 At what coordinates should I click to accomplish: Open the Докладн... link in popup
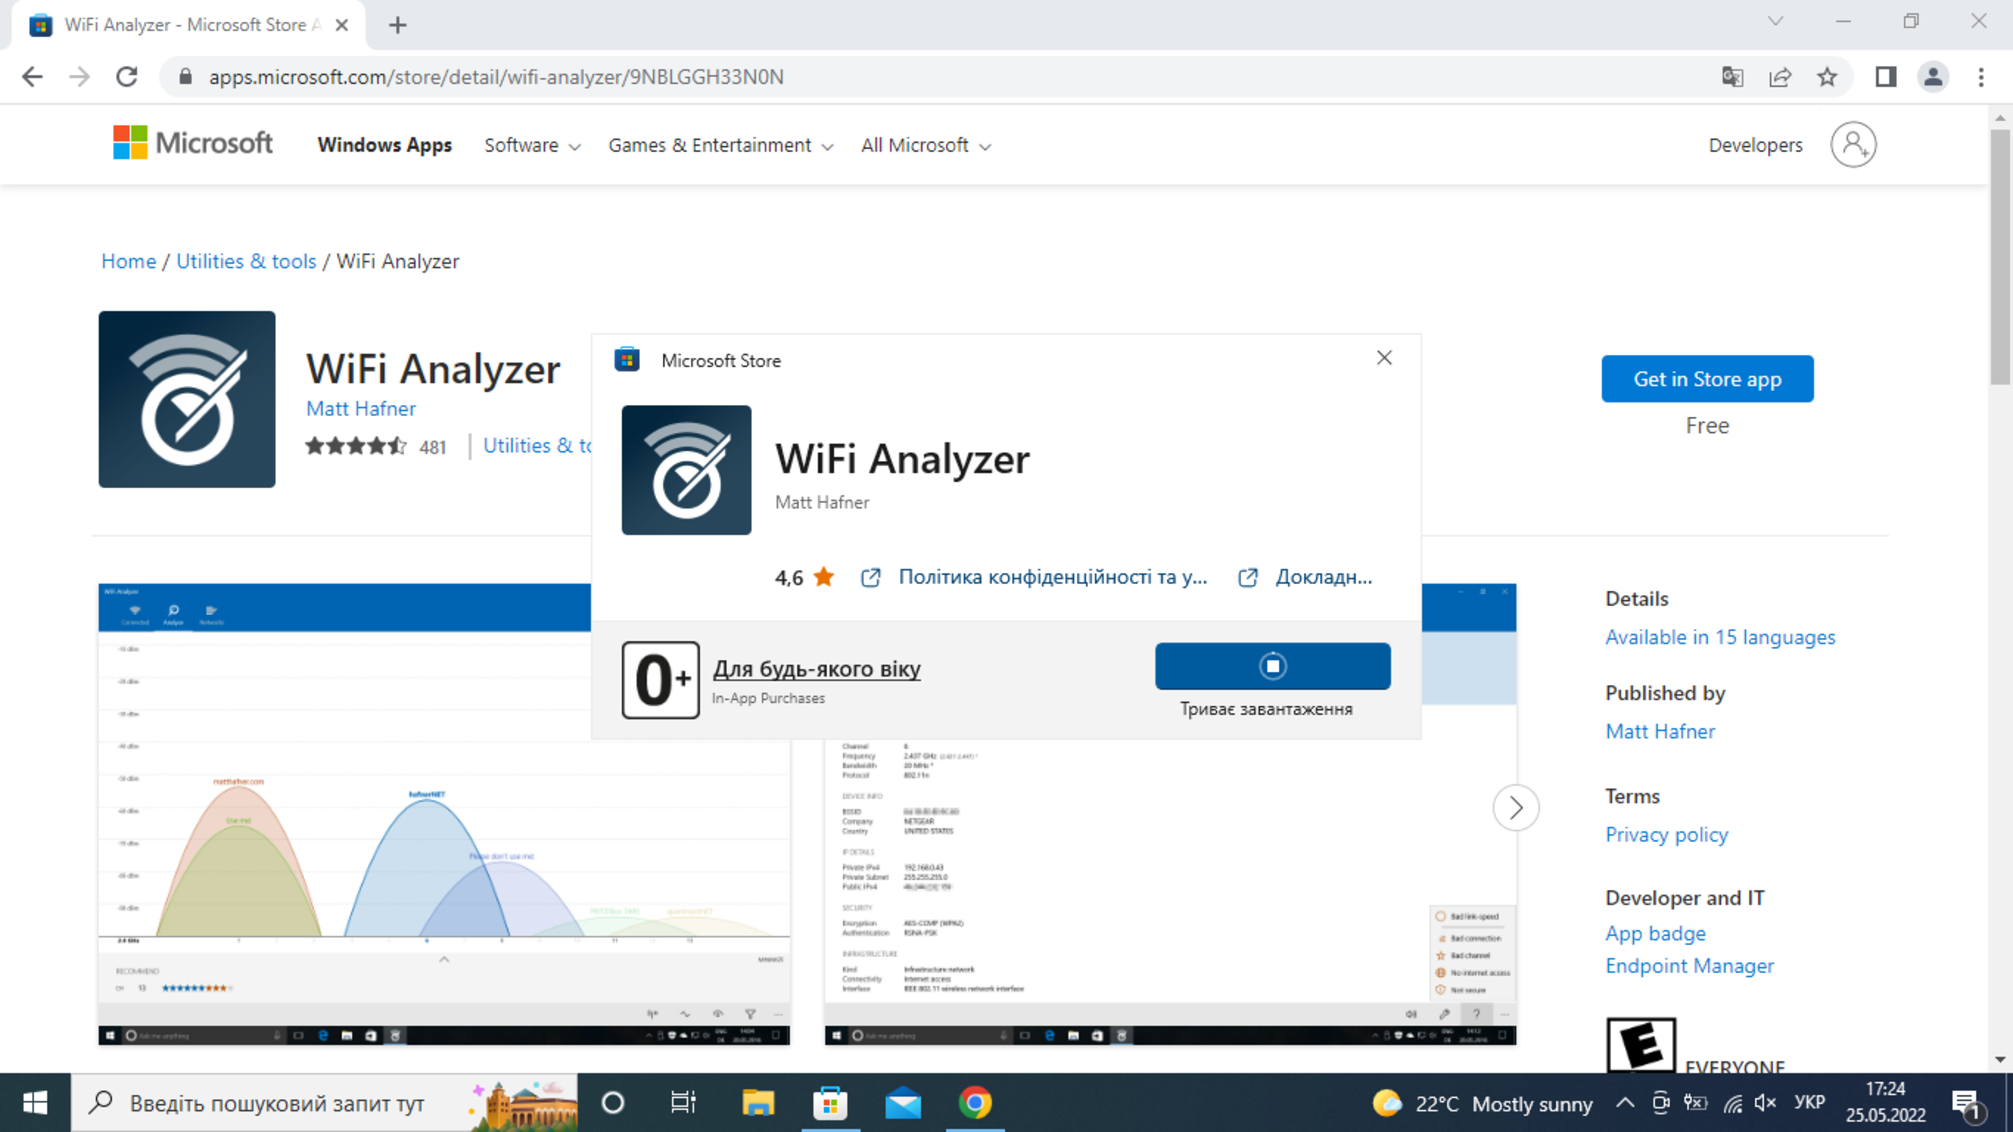pos(1305,577)
